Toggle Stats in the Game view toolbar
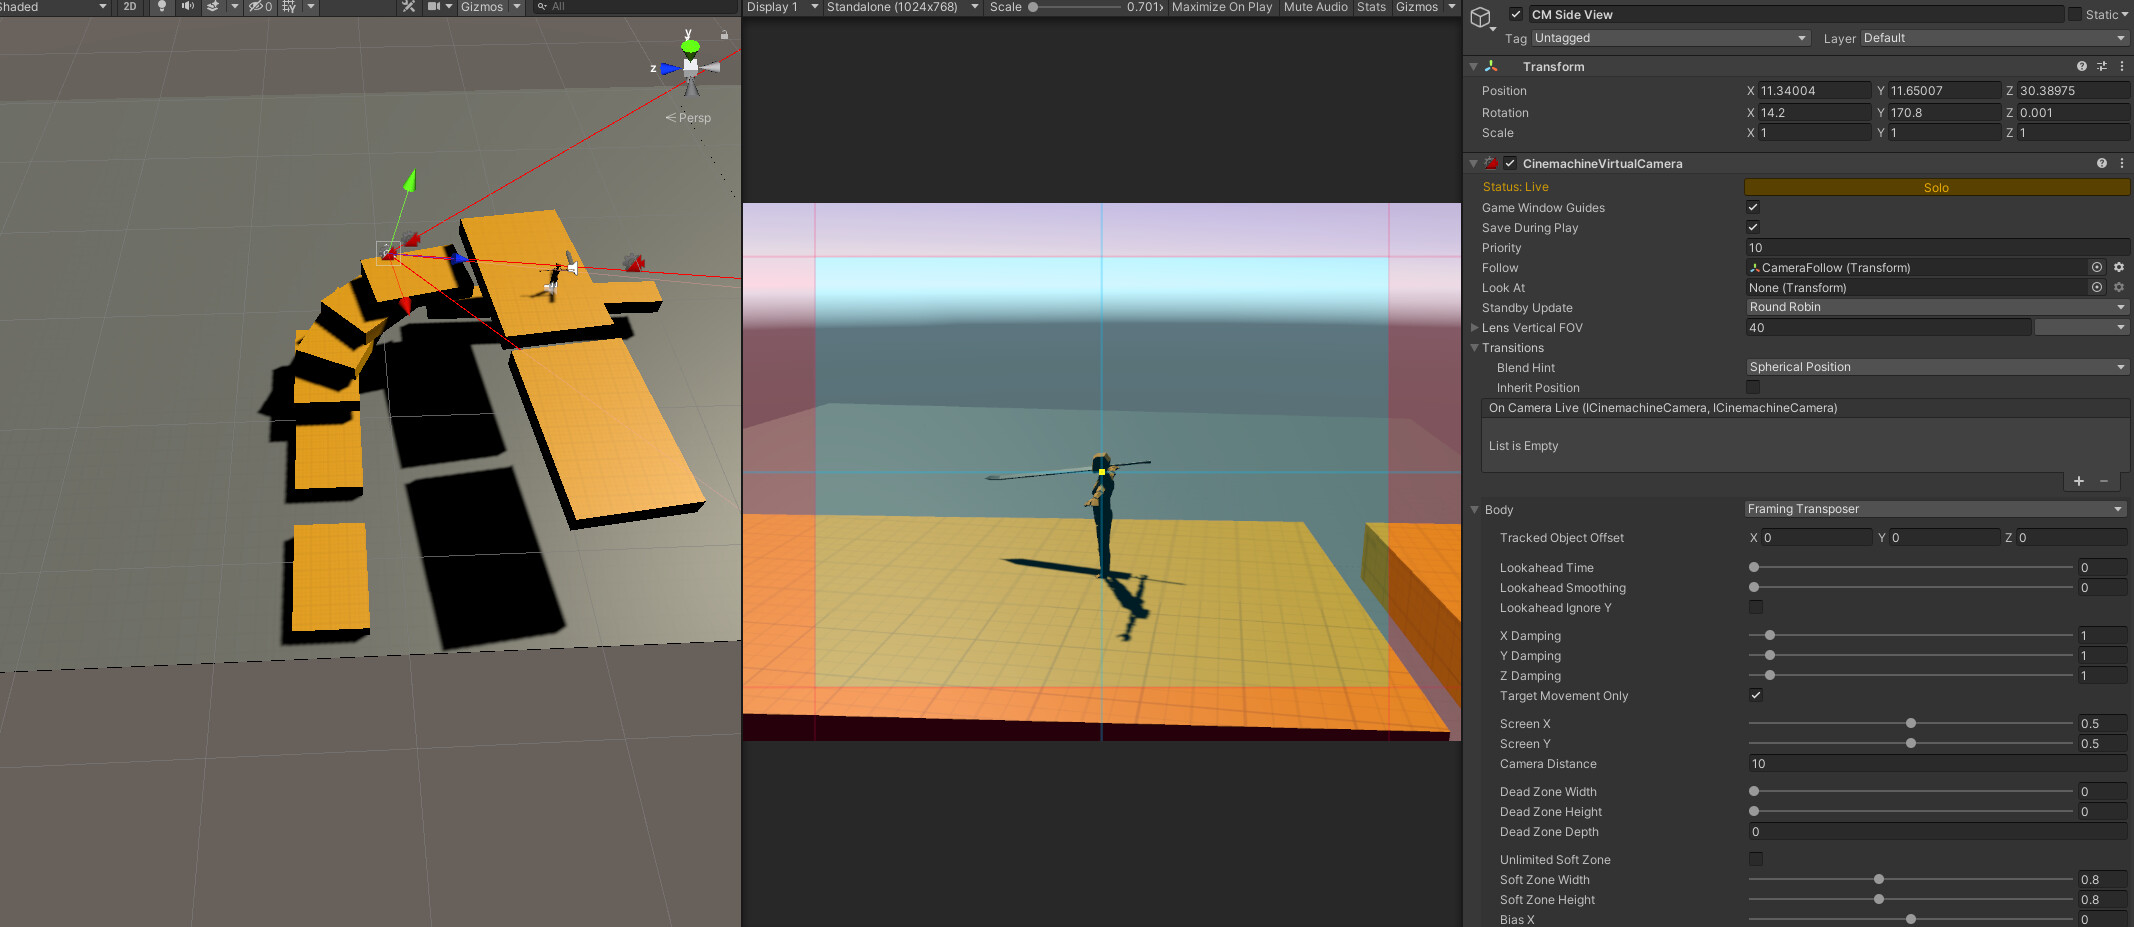 [1370, 7]
